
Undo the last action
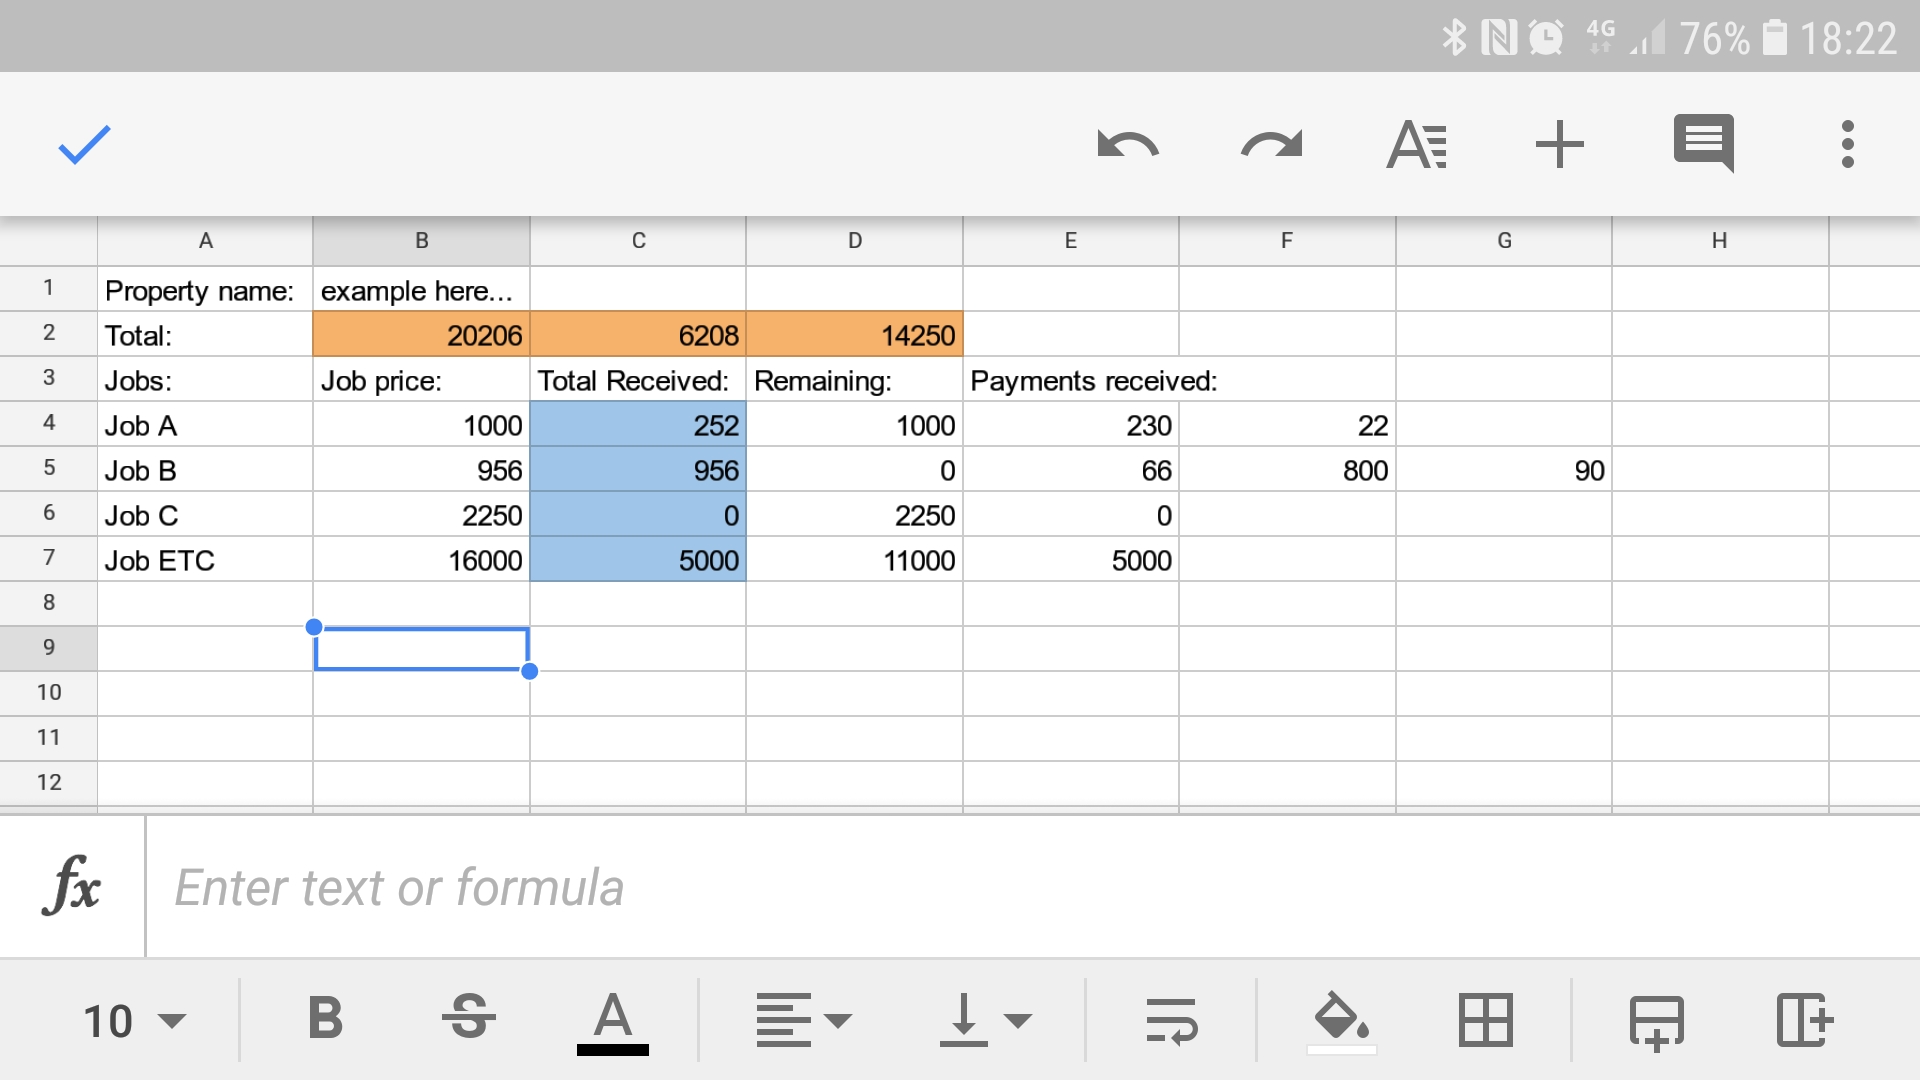pyautogui.click(x=1128, y=145)
